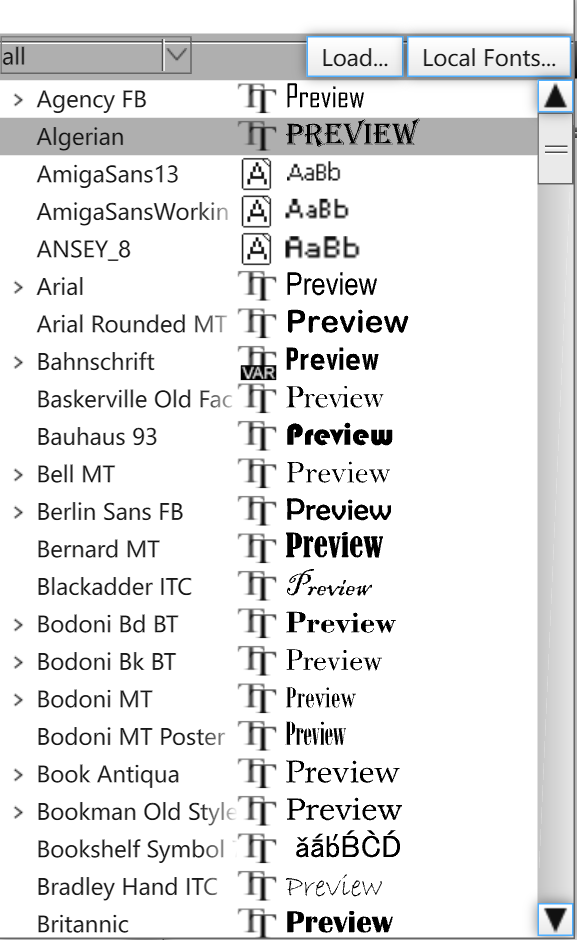The image size is (577, 940).
Task: Expand the Arial font family
Action: tap(19, 287)
